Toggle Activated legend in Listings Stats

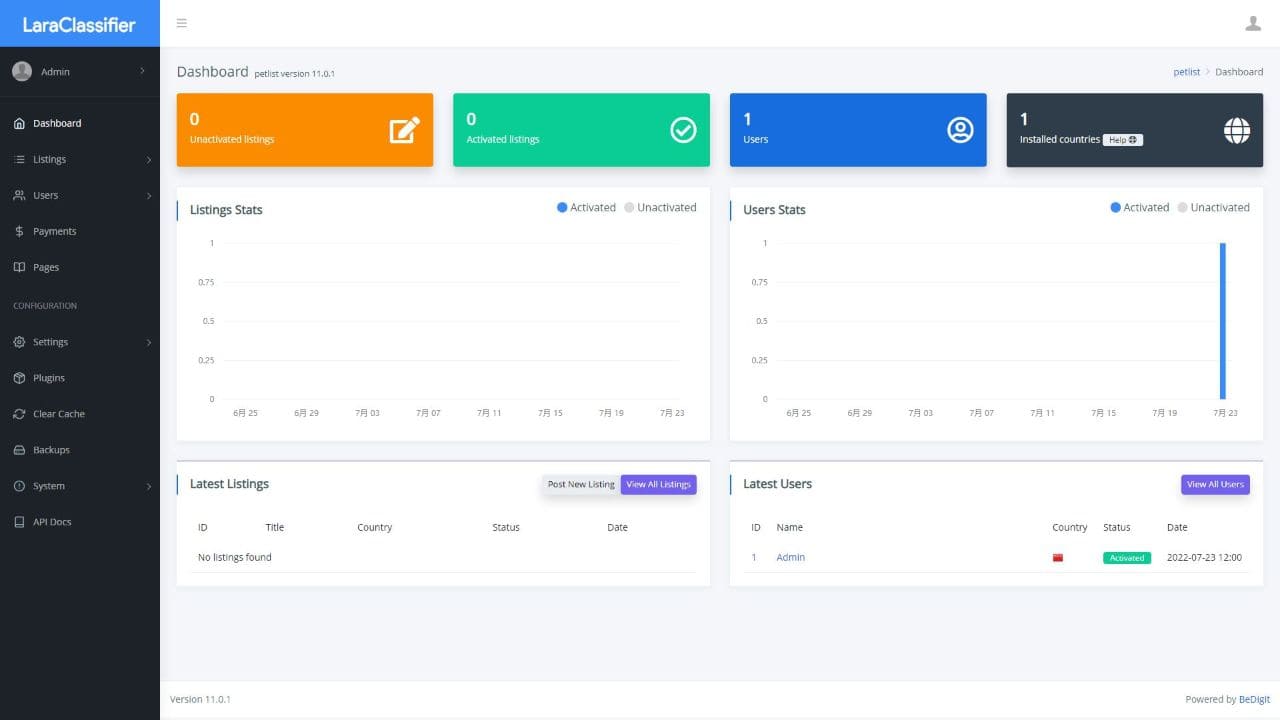point(586,207)
